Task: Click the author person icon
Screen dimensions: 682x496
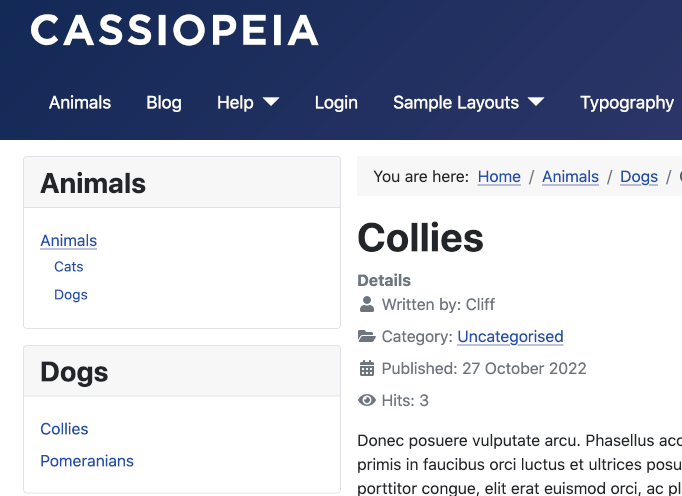Action: (x=367, y=304)
